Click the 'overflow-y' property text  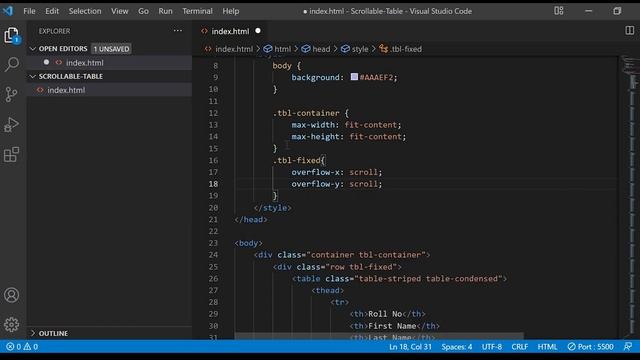[x=315, y=184]
